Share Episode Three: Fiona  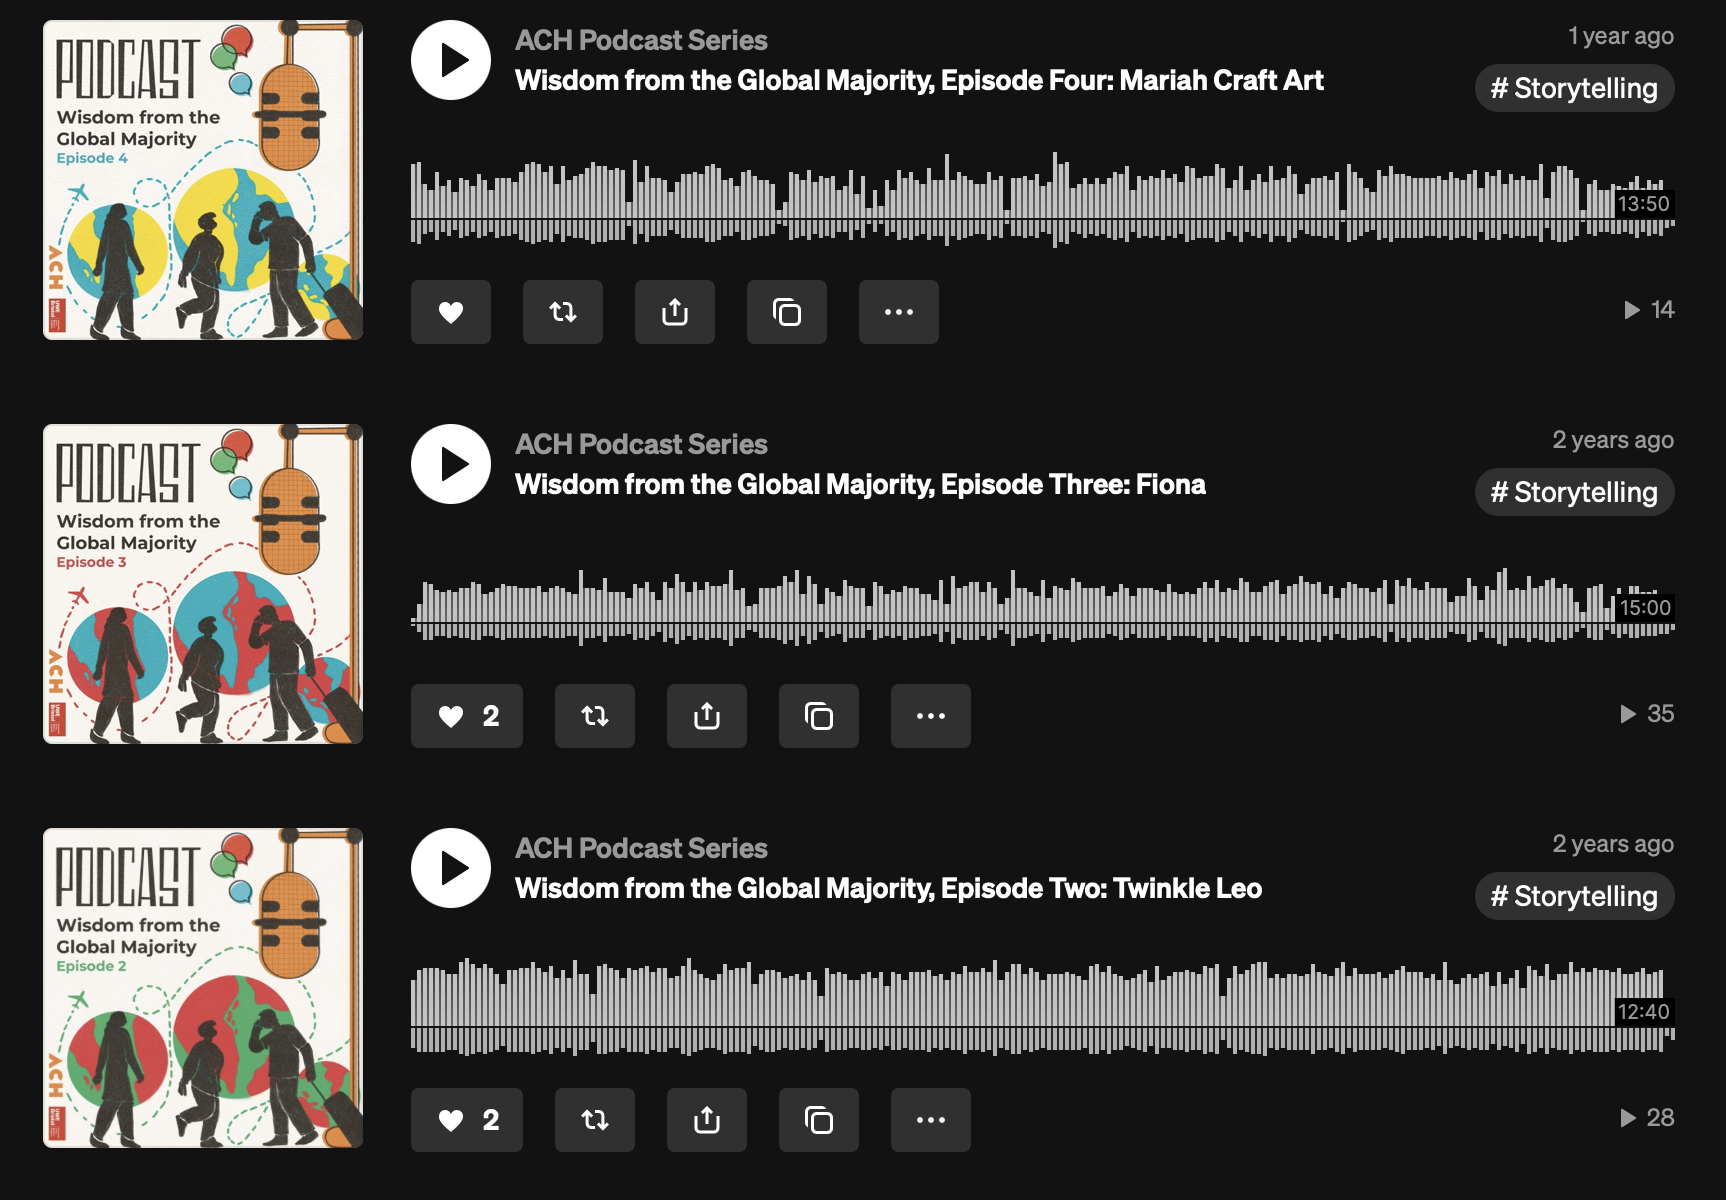pos(707,716)
